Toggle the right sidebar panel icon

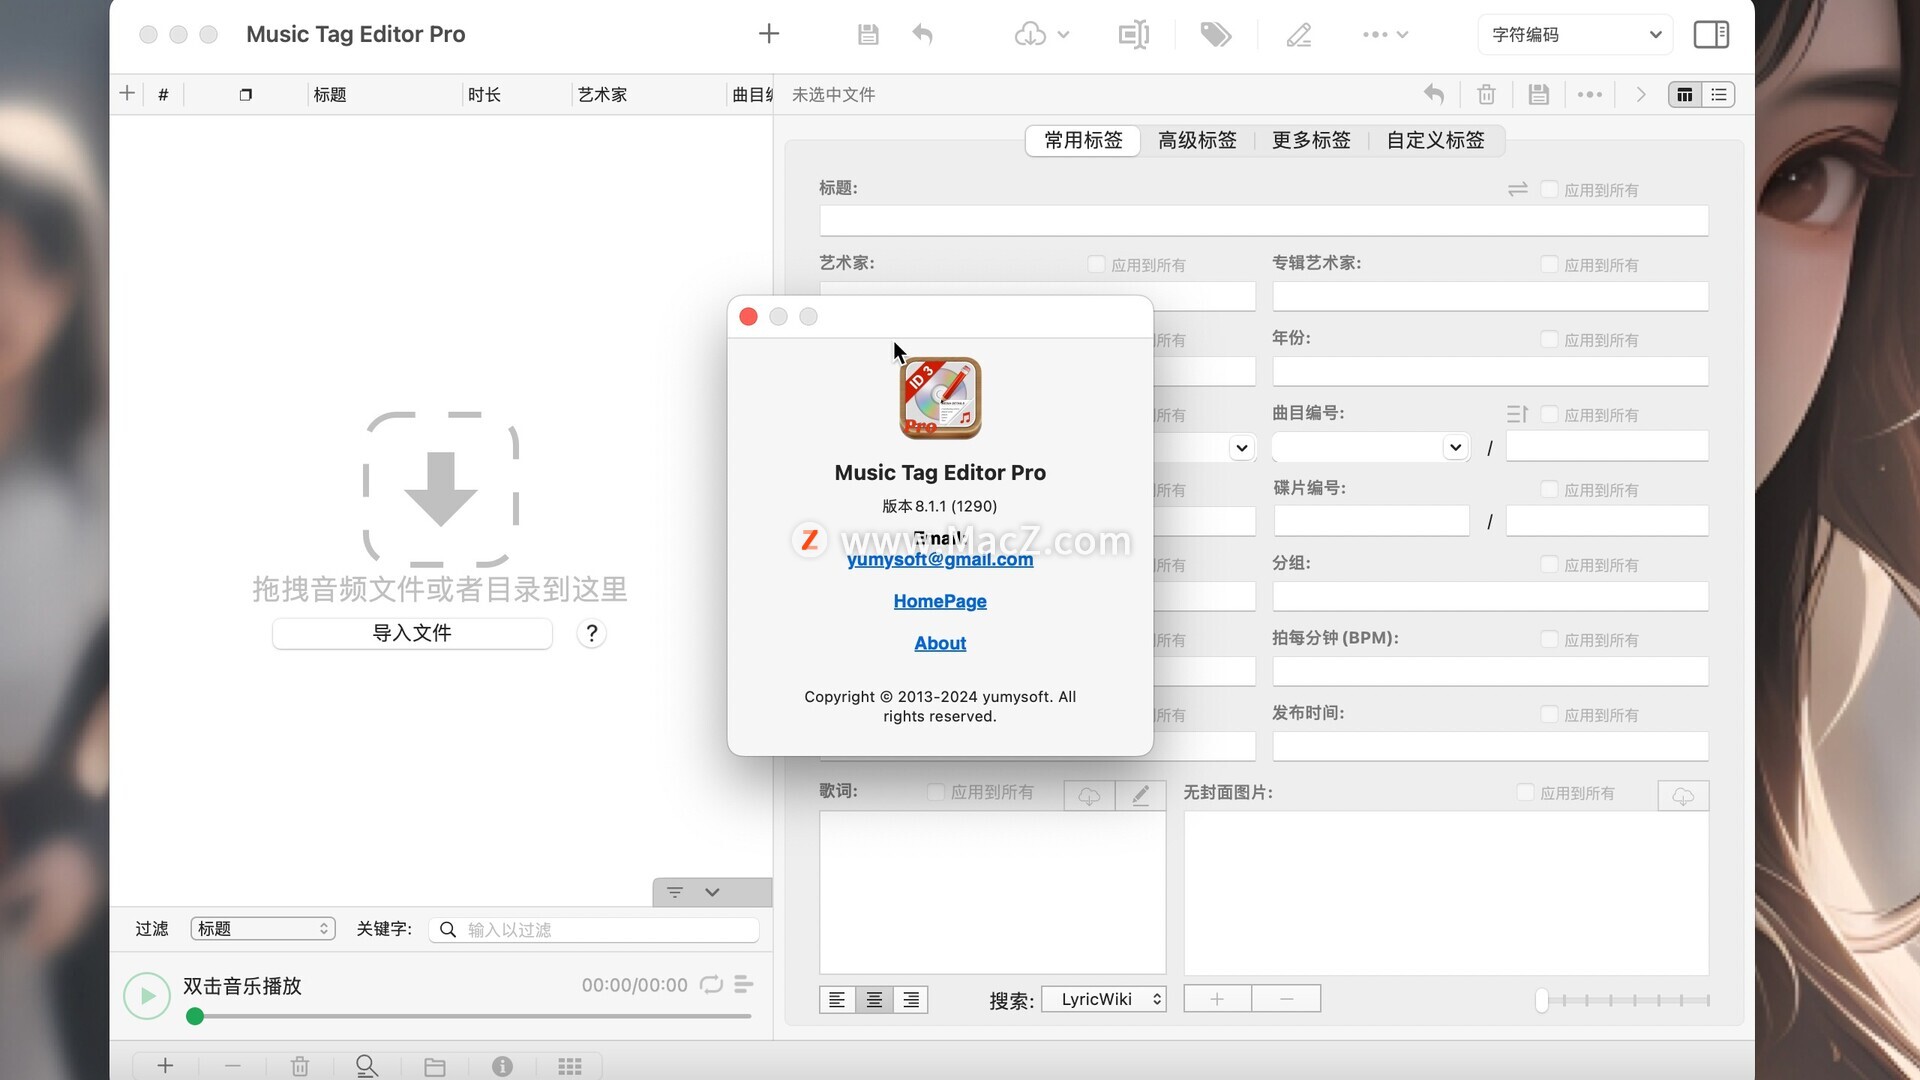1710,35
